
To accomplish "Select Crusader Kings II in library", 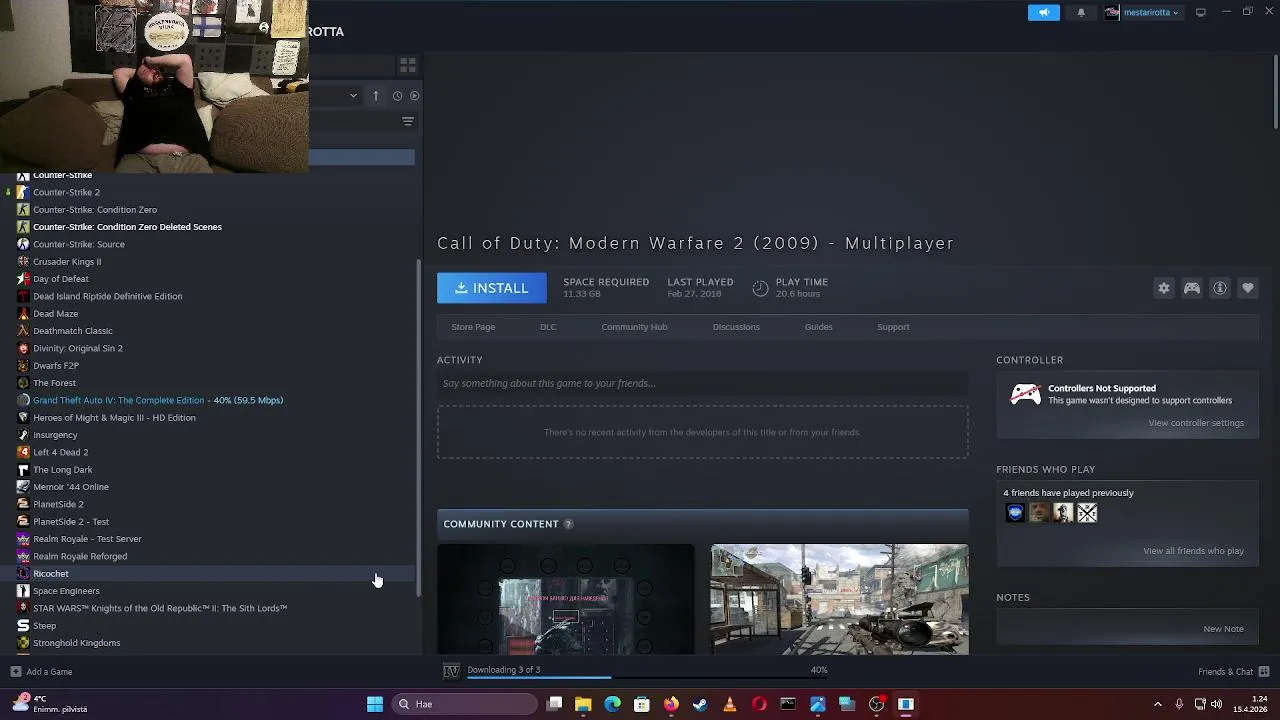I will point(67,262).
